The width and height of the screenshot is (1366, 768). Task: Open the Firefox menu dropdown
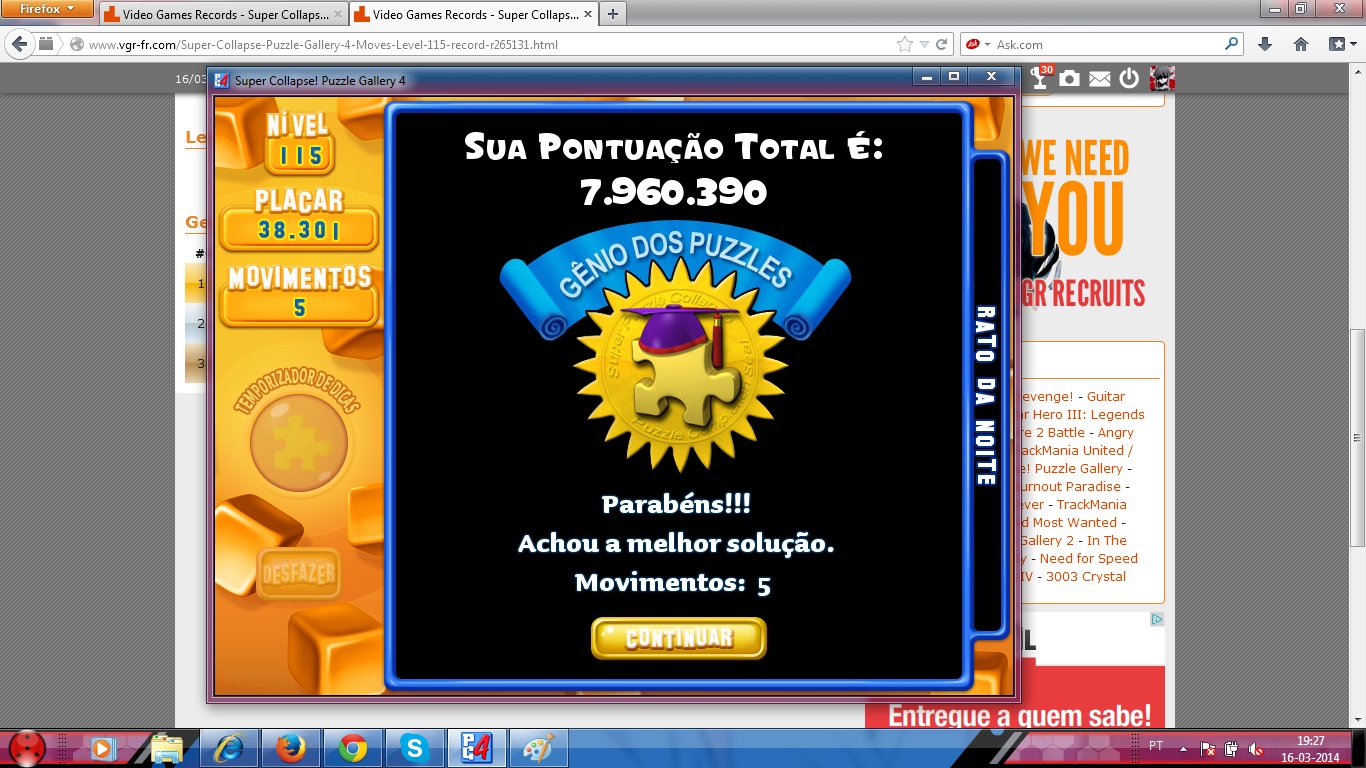pos(48,9)
